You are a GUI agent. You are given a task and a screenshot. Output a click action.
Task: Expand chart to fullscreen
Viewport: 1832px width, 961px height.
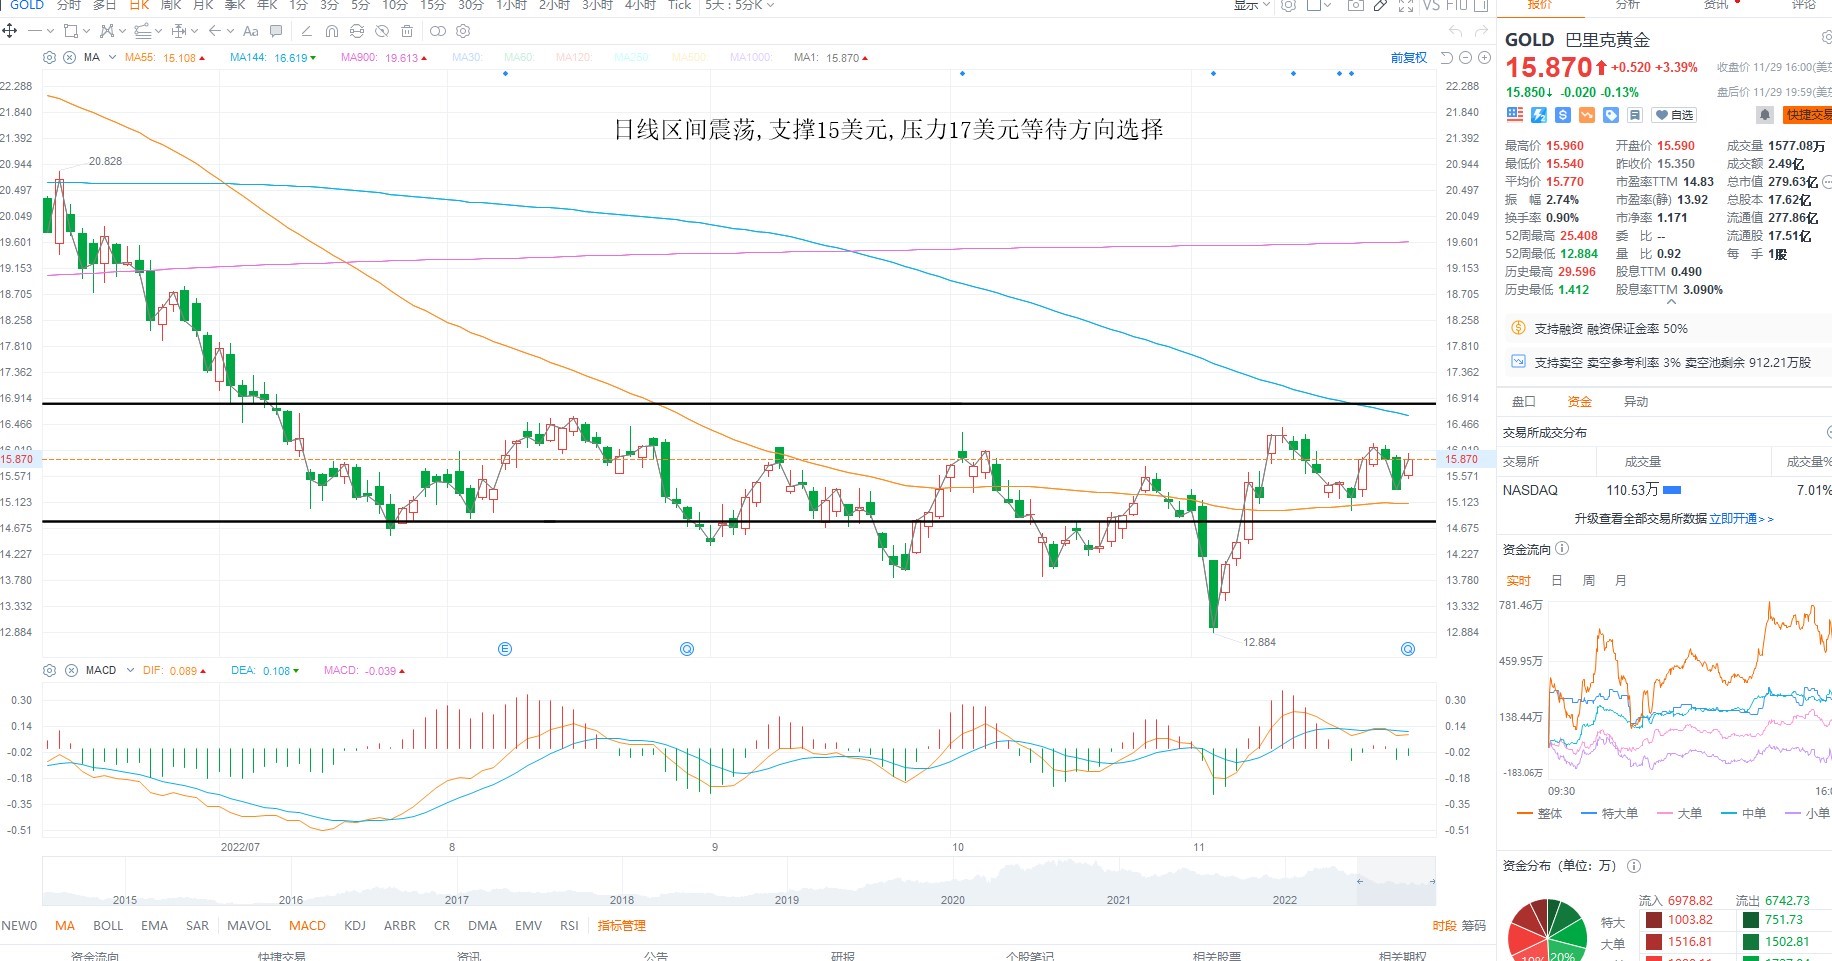coord(1405,5)
